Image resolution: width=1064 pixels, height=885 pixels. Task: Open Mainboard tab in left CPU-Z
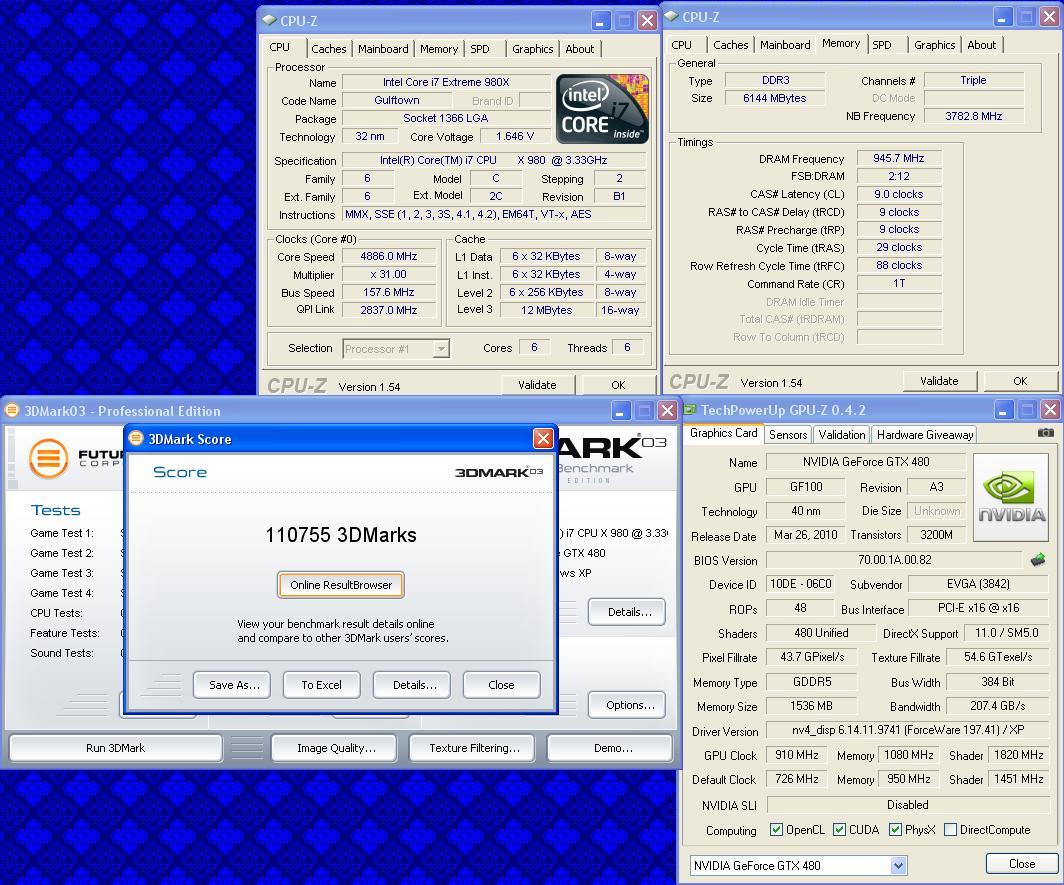[383, 49]
